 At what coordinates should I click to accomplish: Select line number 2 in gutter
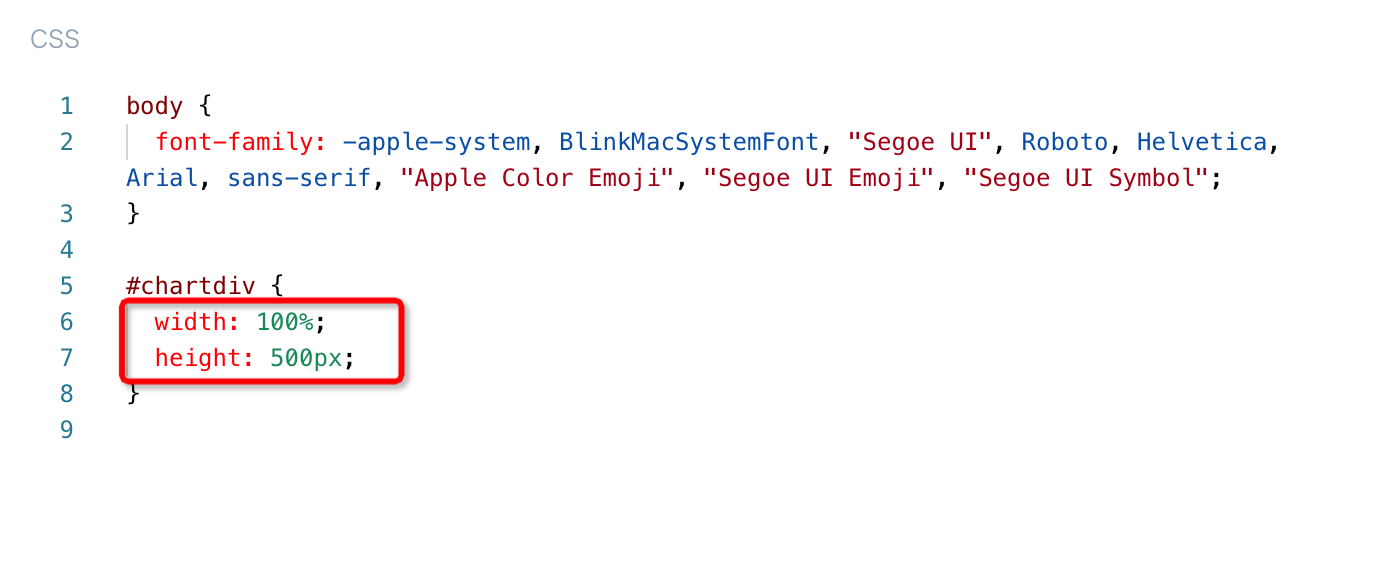tap(66, 142)
